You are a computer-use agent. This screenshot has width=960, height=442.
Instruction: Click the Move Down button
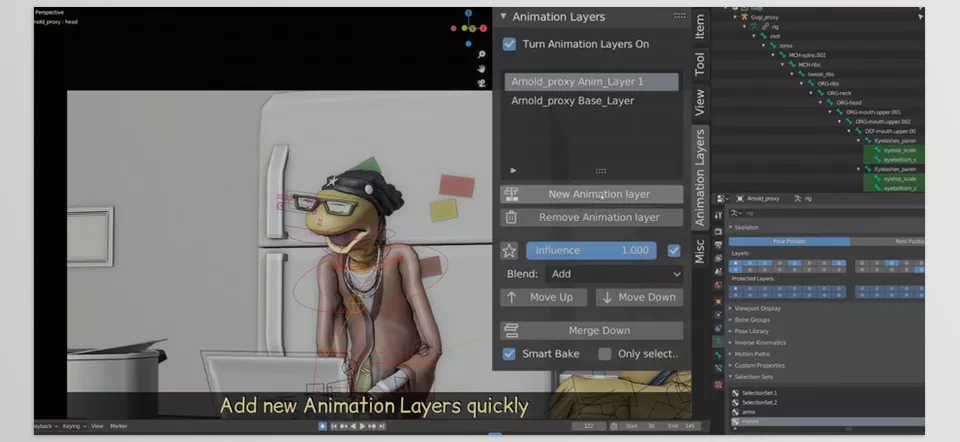tap(639, 298)
